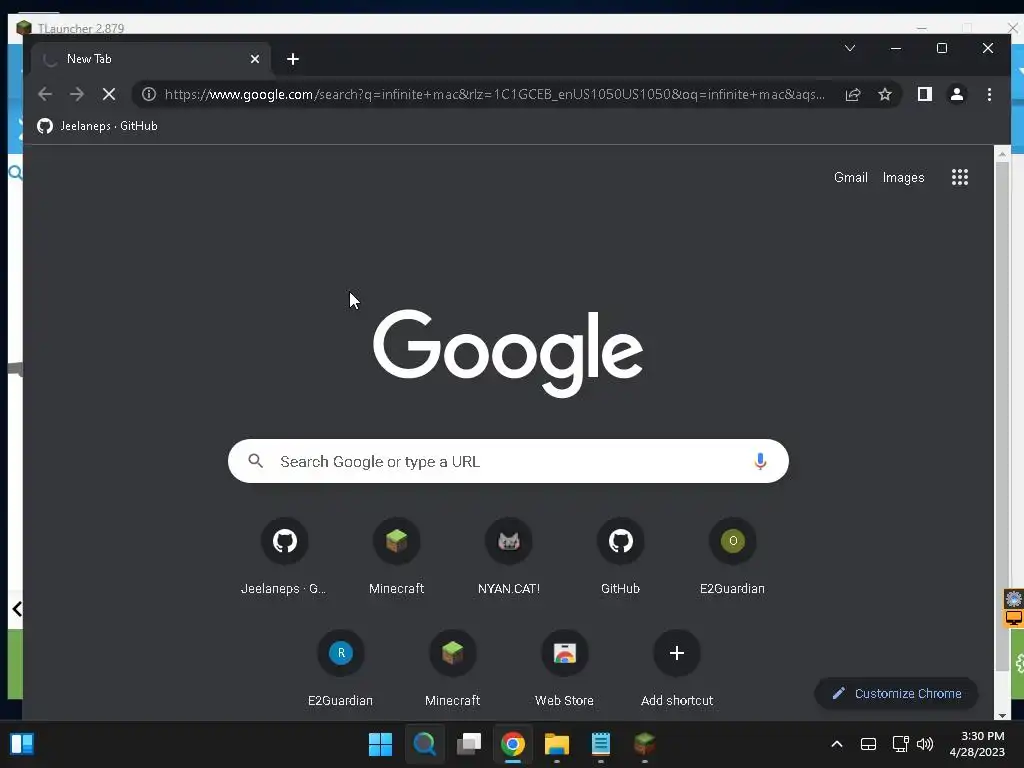Open the Google apps grid
The image size is (1024, 768).
pos(959,177)
